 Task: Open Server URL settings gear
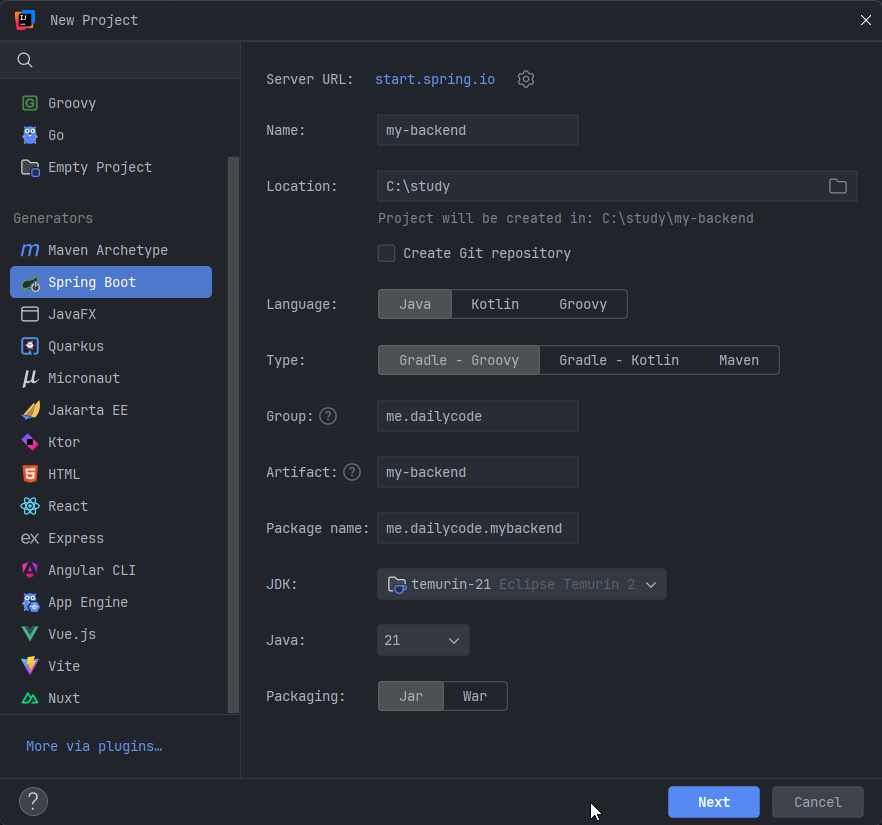[526, 79]
